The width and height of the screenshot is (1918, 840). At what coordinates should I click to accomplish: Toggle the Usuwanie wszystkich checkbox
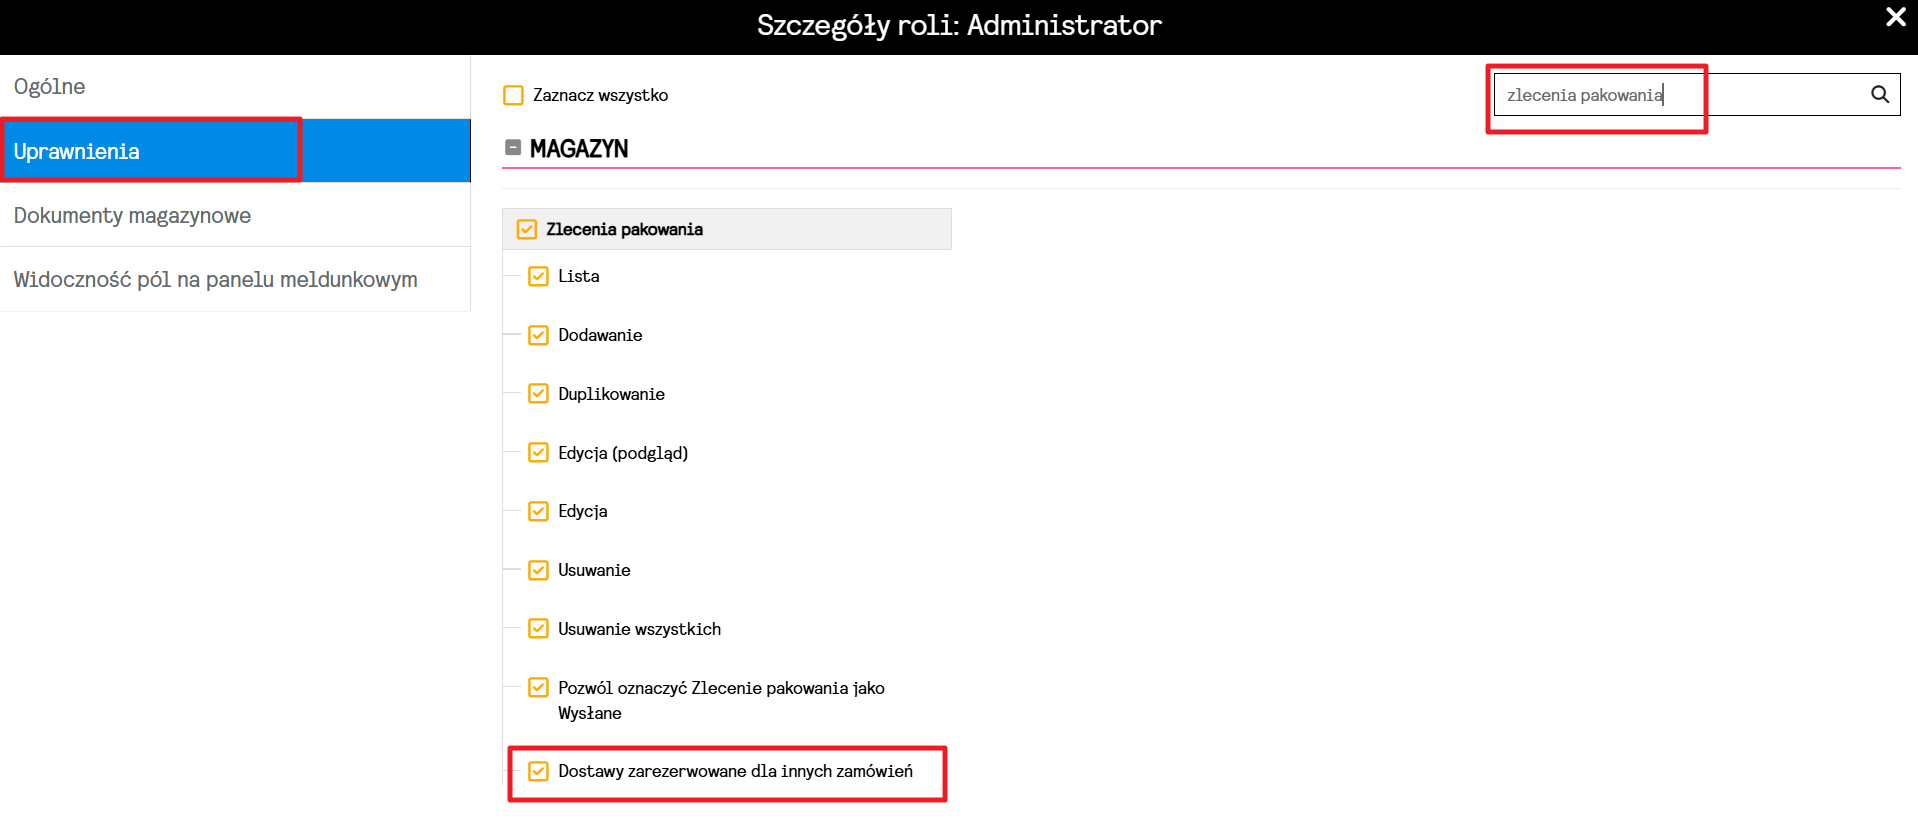pos(538,629)
